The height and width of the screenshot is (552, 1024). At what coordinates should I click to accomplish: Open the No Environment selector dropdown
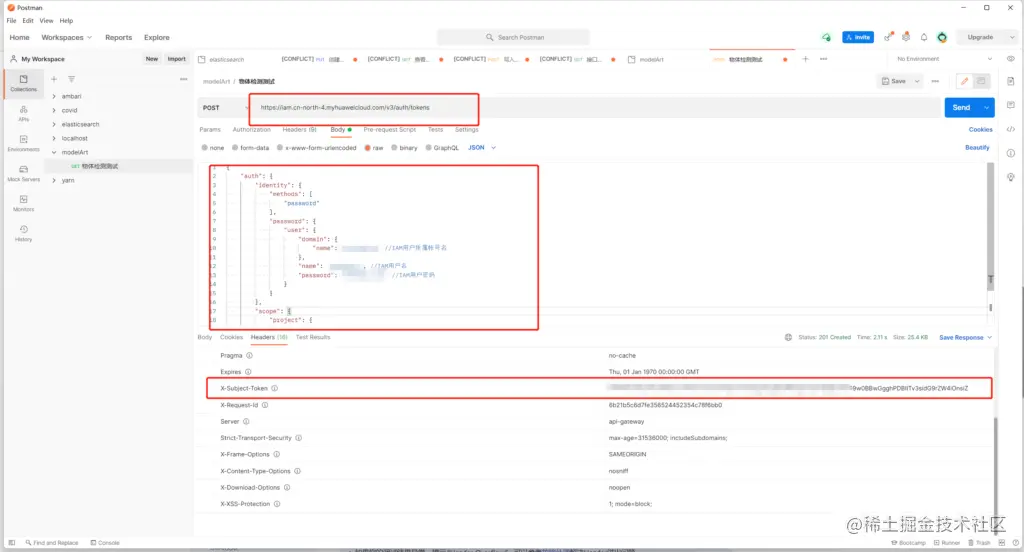944,59
